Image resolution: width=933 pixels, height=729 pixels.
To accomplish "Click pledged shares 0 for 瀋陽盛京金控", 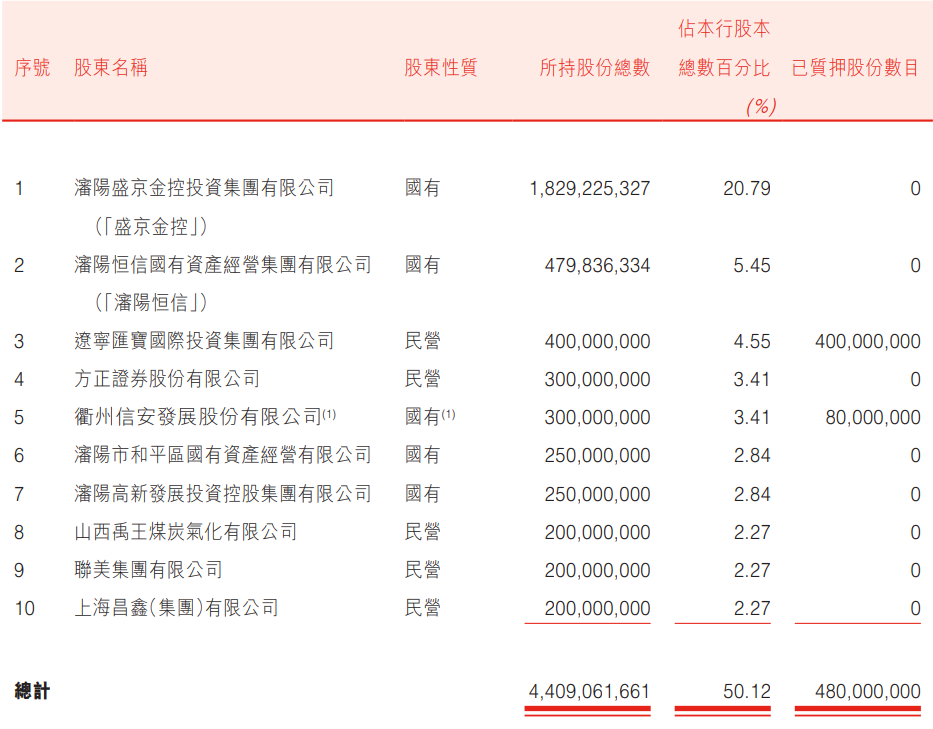I will click(916, 189).
